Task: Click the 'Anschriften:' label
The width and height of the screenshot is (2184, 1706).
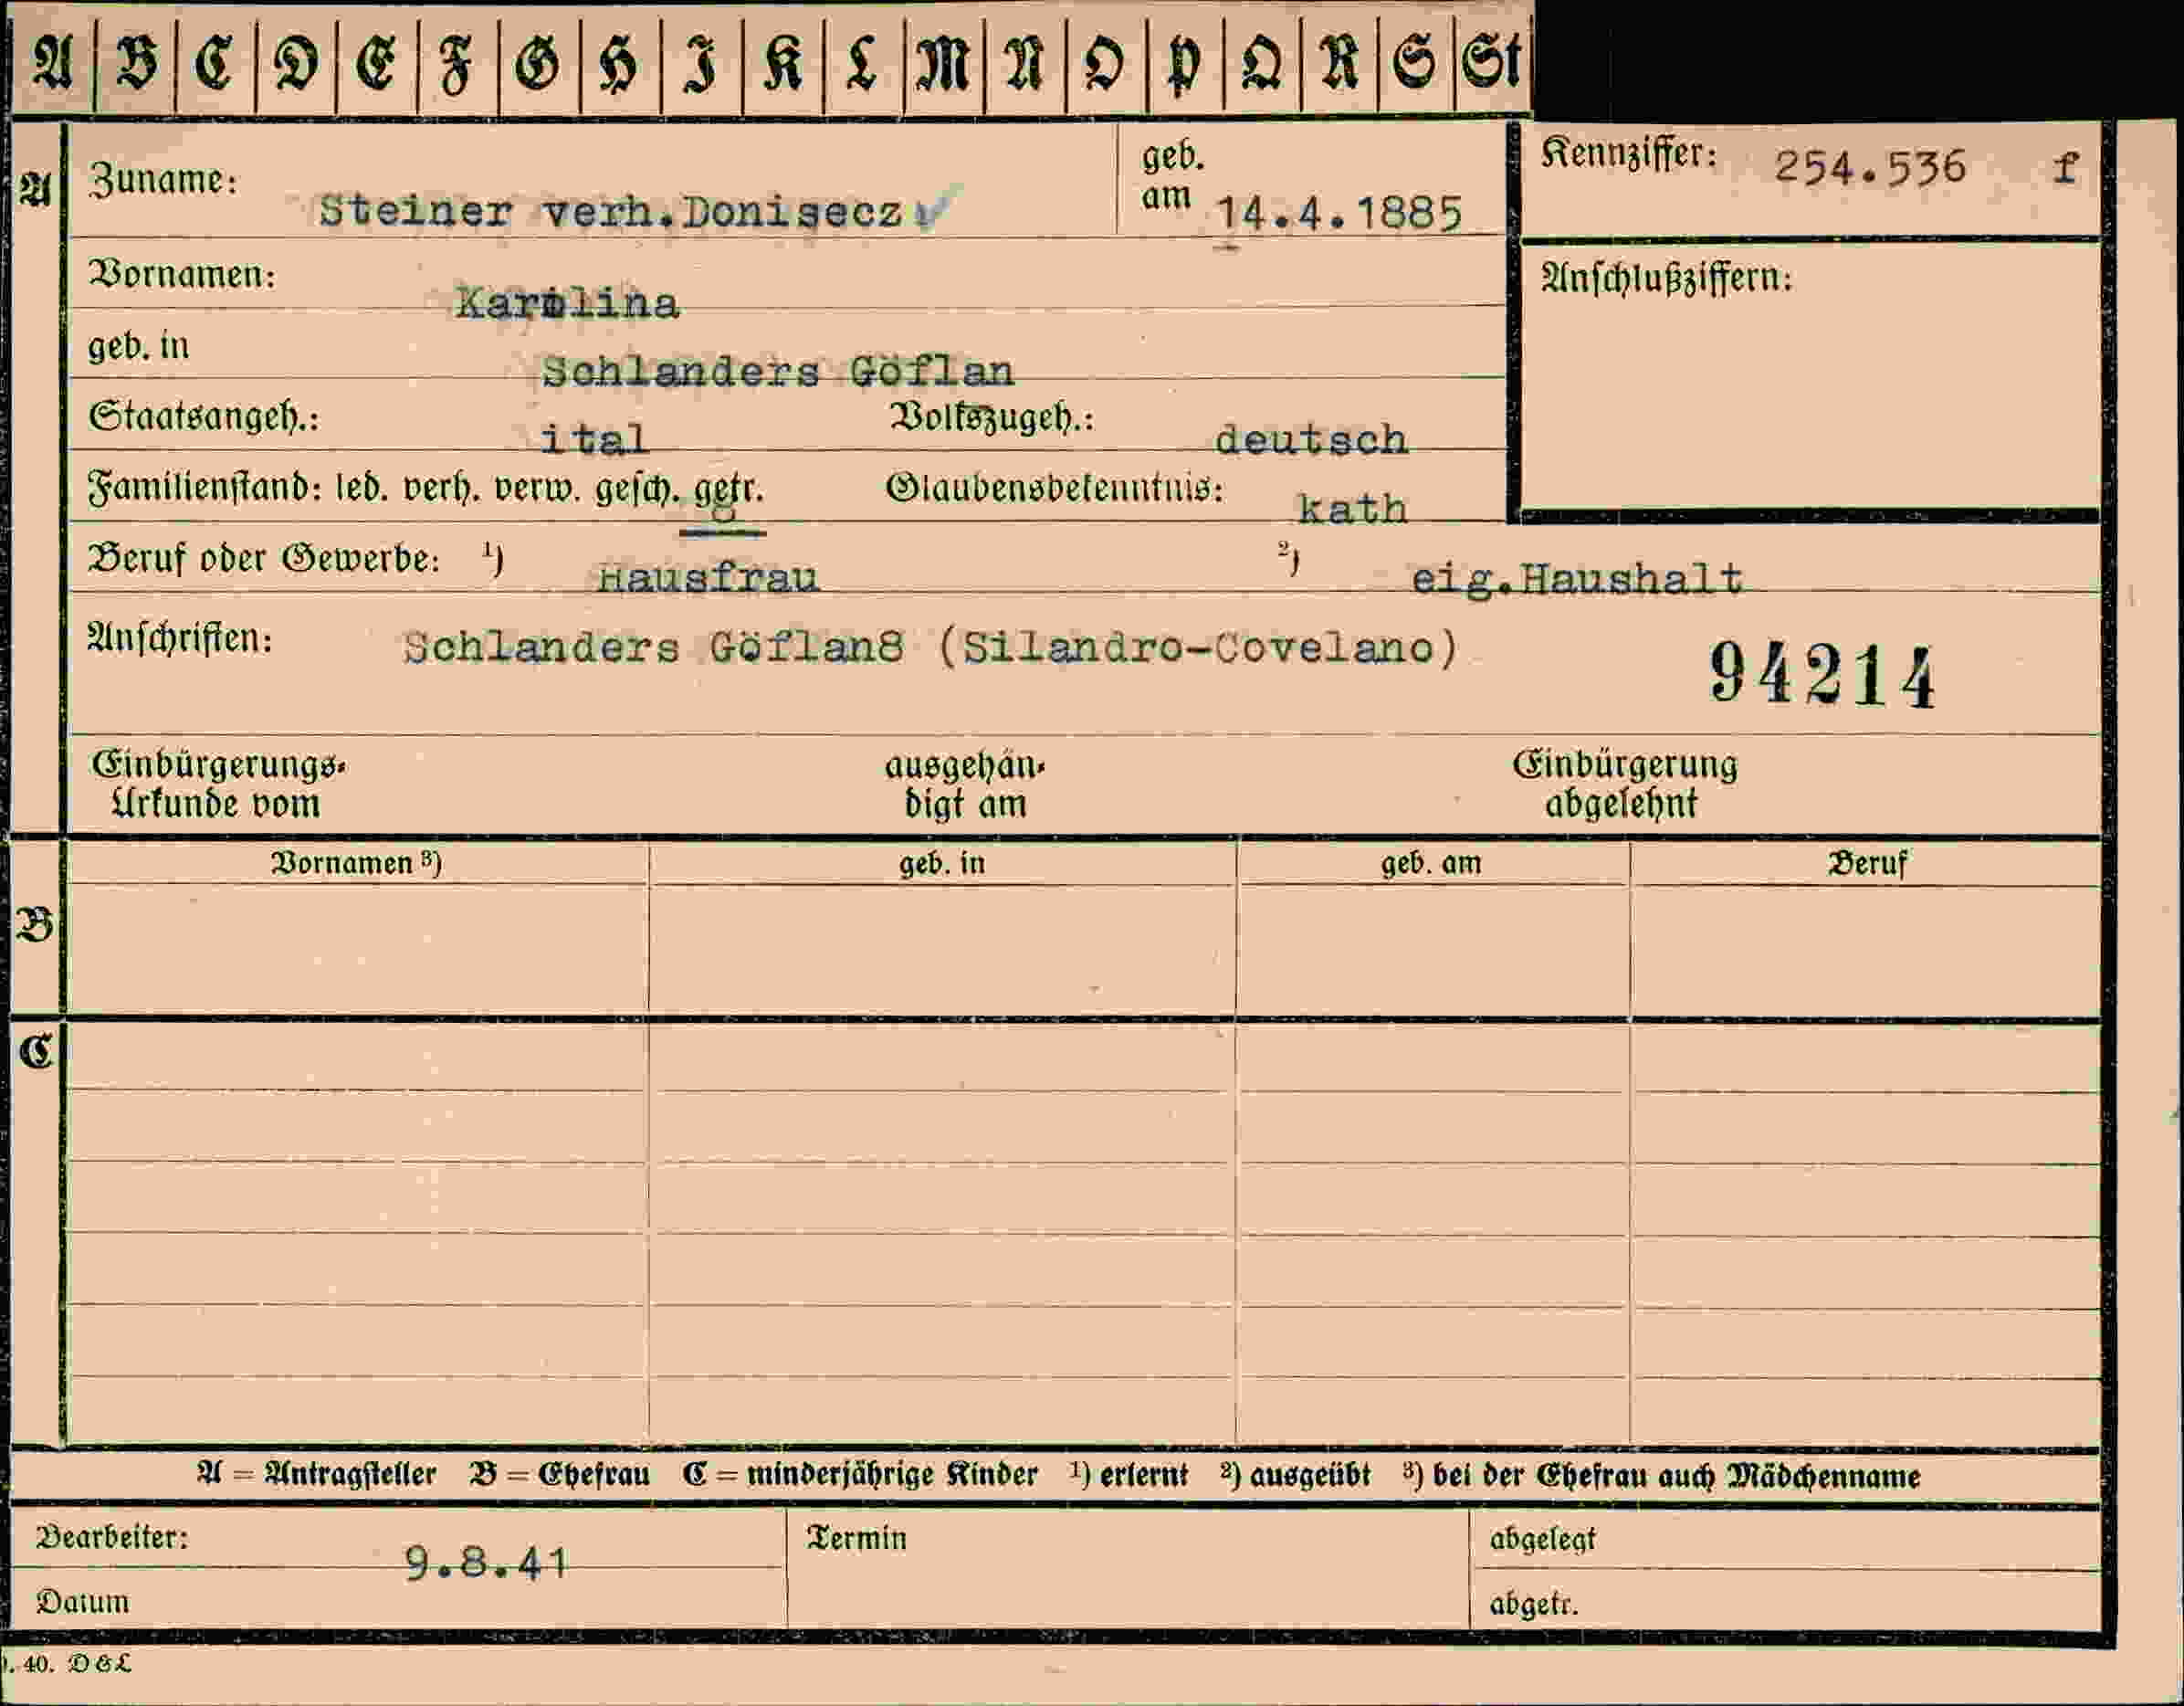Action: coord(180,638)
